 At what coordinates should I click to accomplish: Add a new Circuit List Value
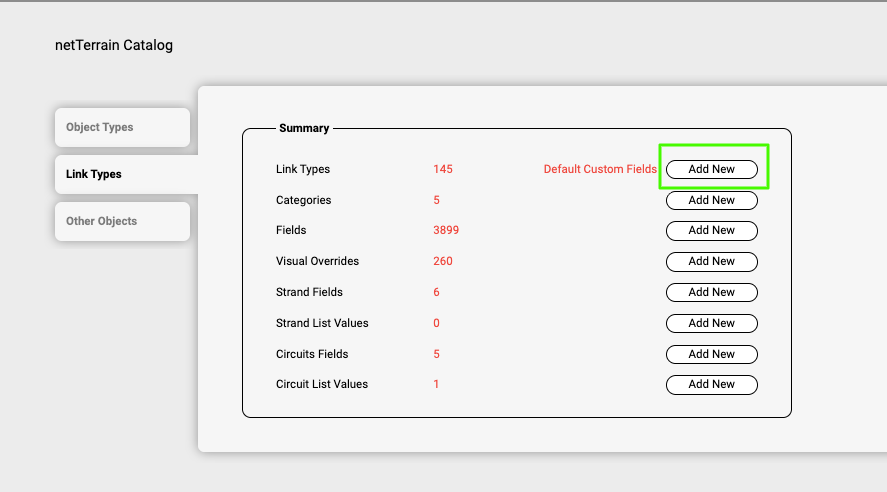711,384
